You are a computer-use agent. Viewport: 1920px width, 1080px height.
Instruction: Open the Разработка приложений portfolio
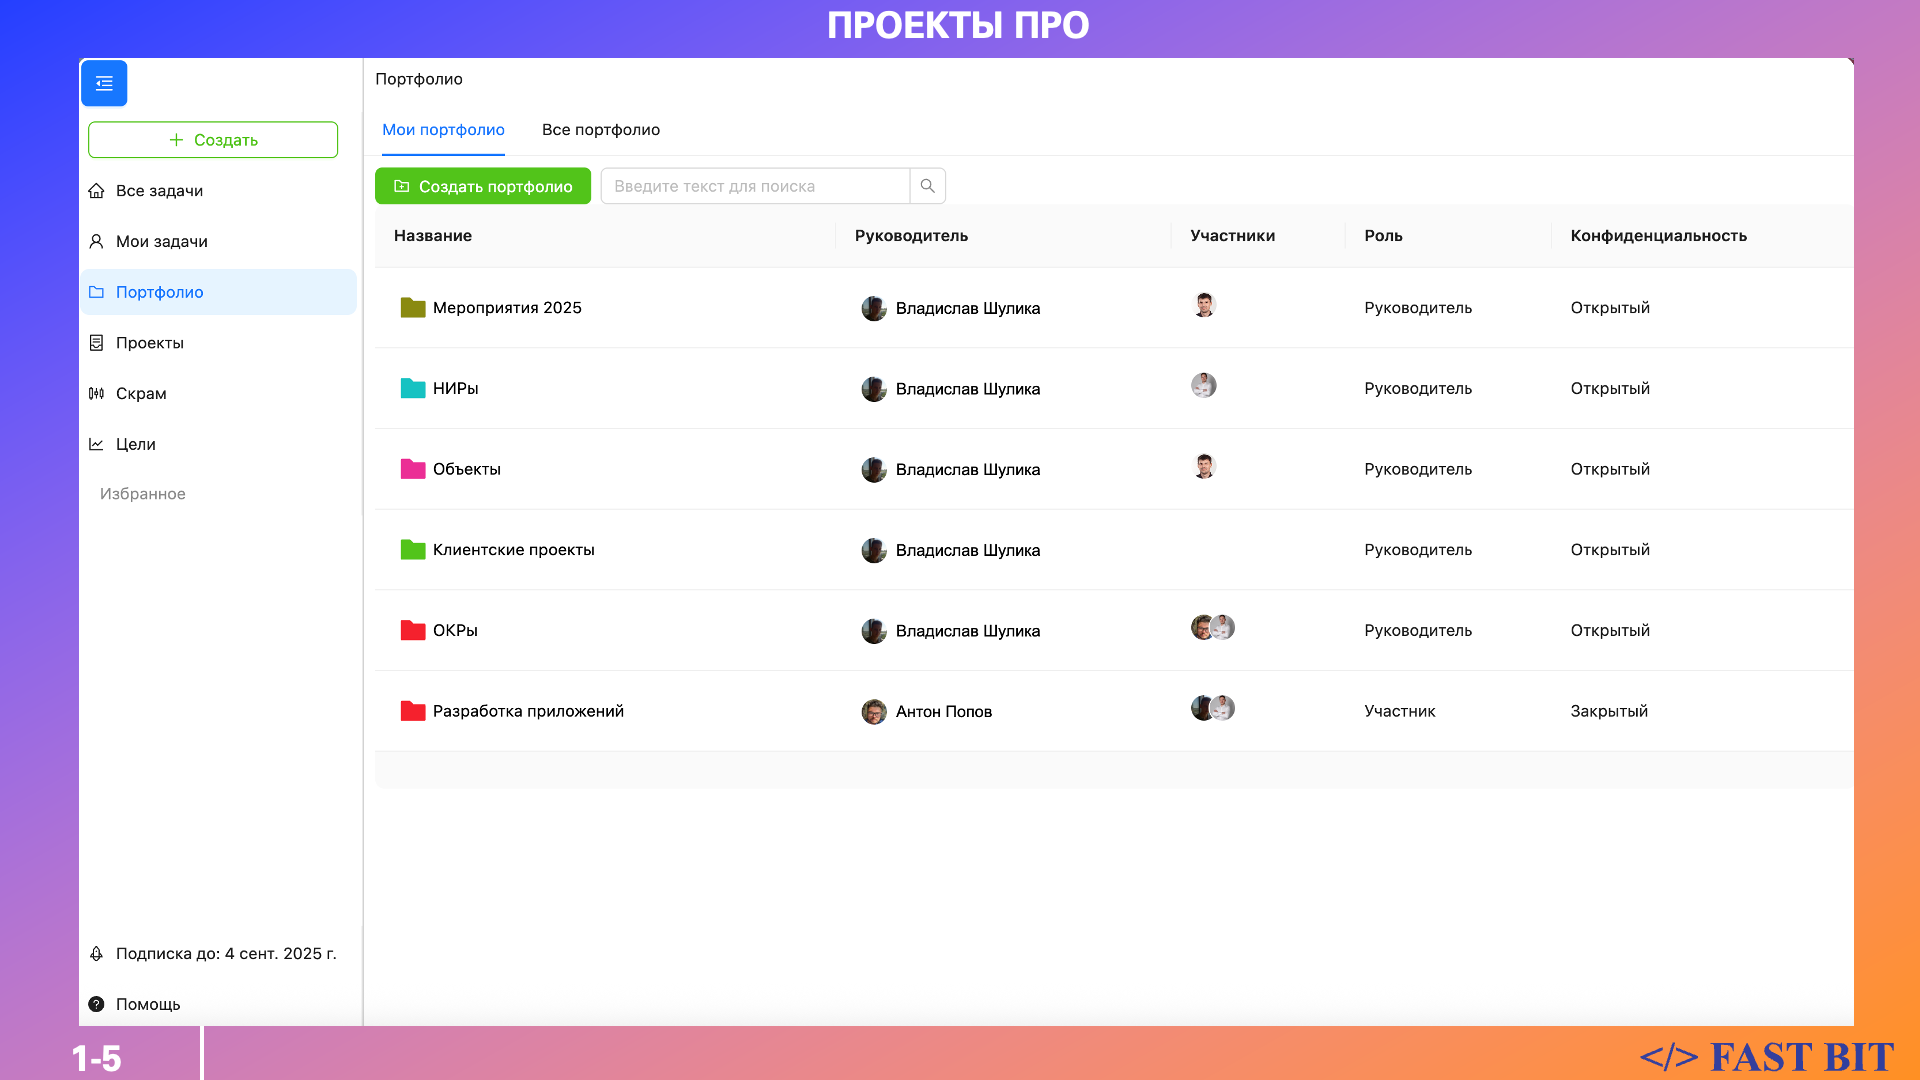pos(527,711)
